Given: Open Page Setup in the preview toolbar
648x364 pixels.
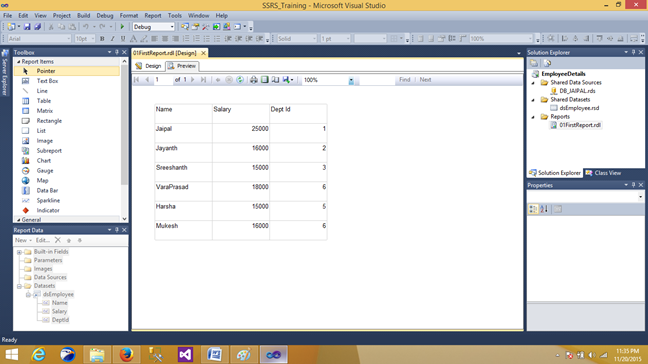Looking at the screenshot, I should point(275,80).
